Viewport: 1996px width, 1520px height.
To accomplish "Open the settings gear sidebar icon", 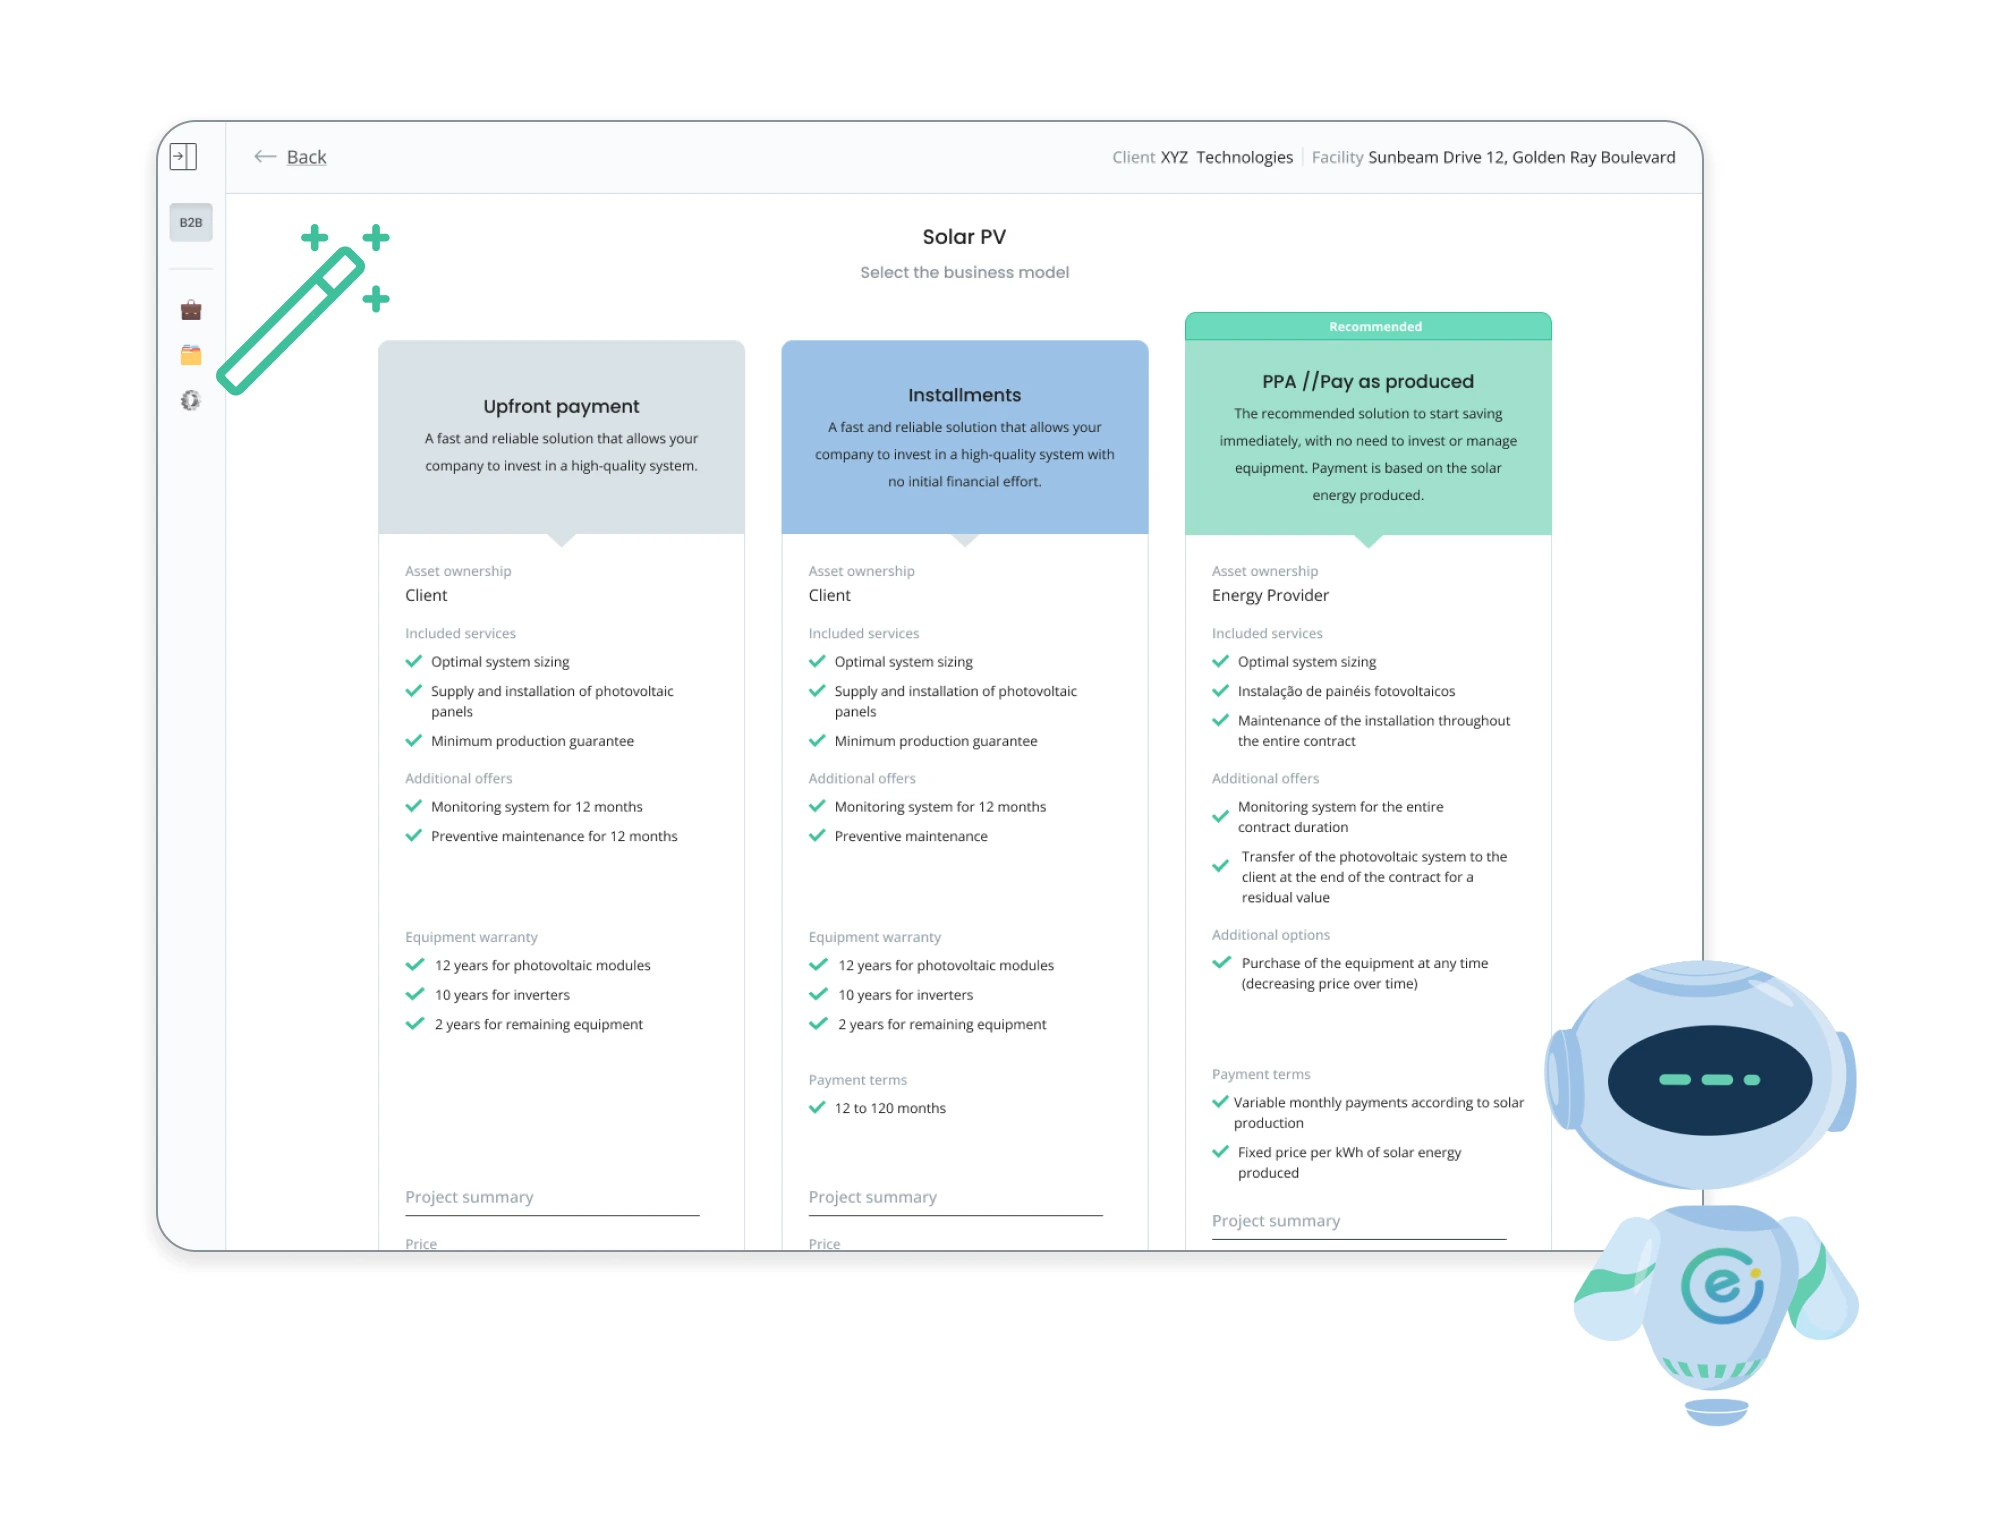I will (x=190, y=400).
